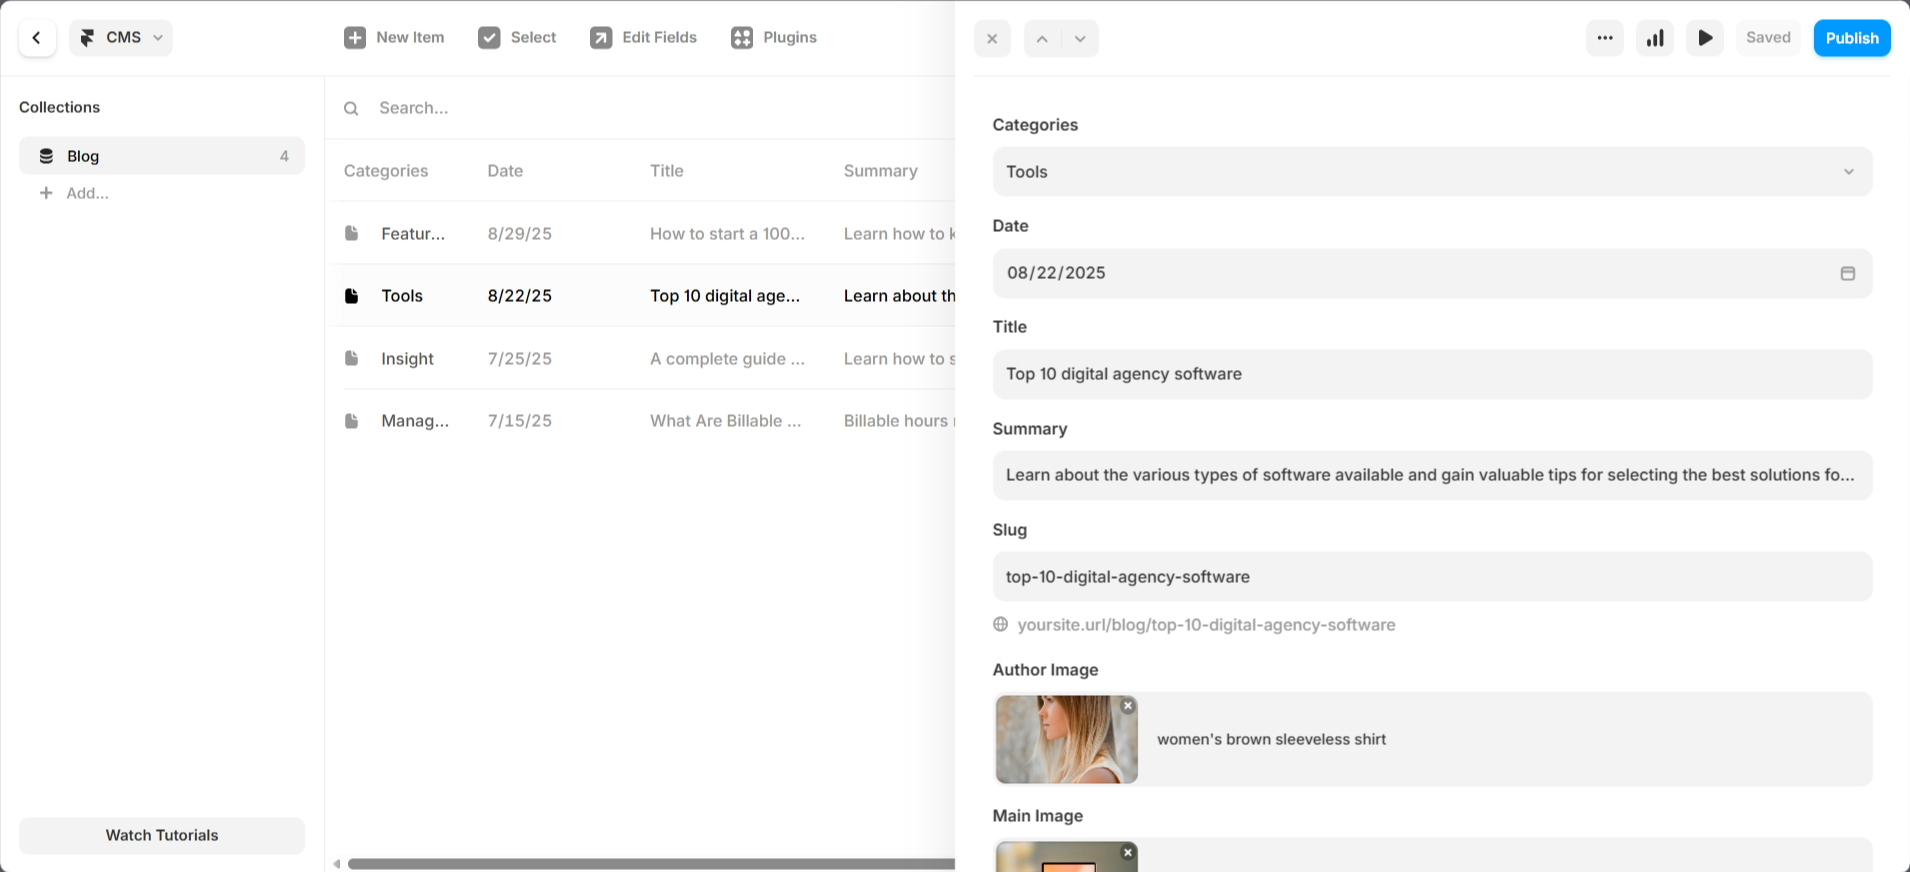The height and width of the screenshot is (872, 1910).
Task: Edit the Slug field
Action: click(x=1432, y=577)
